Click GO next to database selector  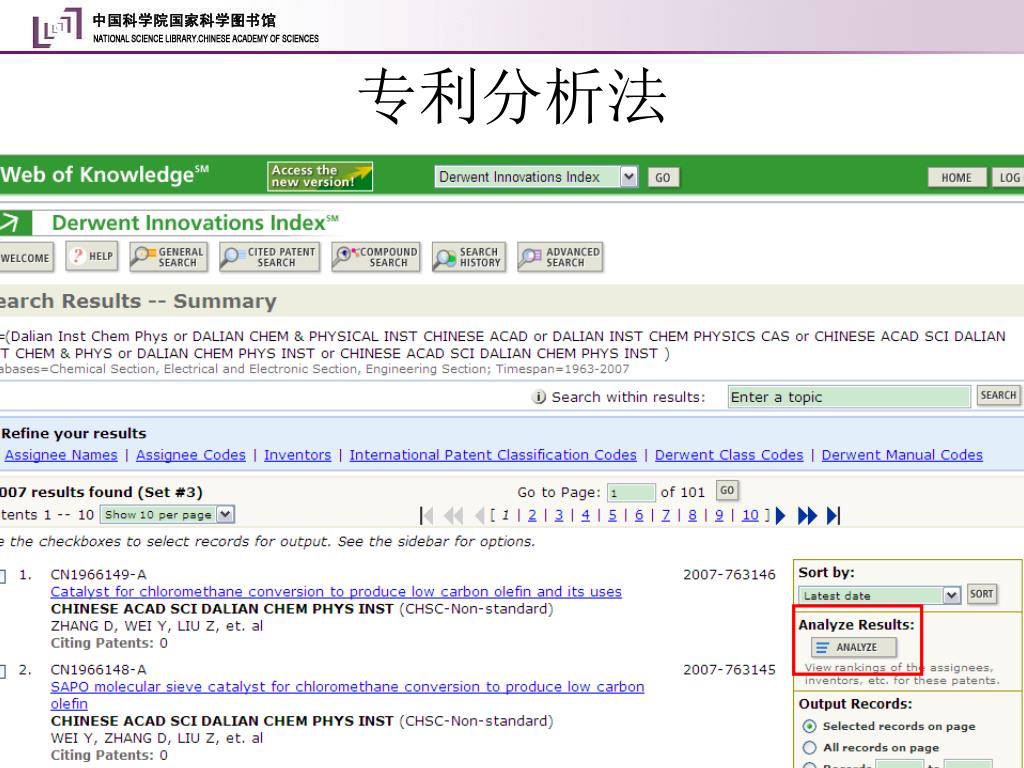point(663,178)
